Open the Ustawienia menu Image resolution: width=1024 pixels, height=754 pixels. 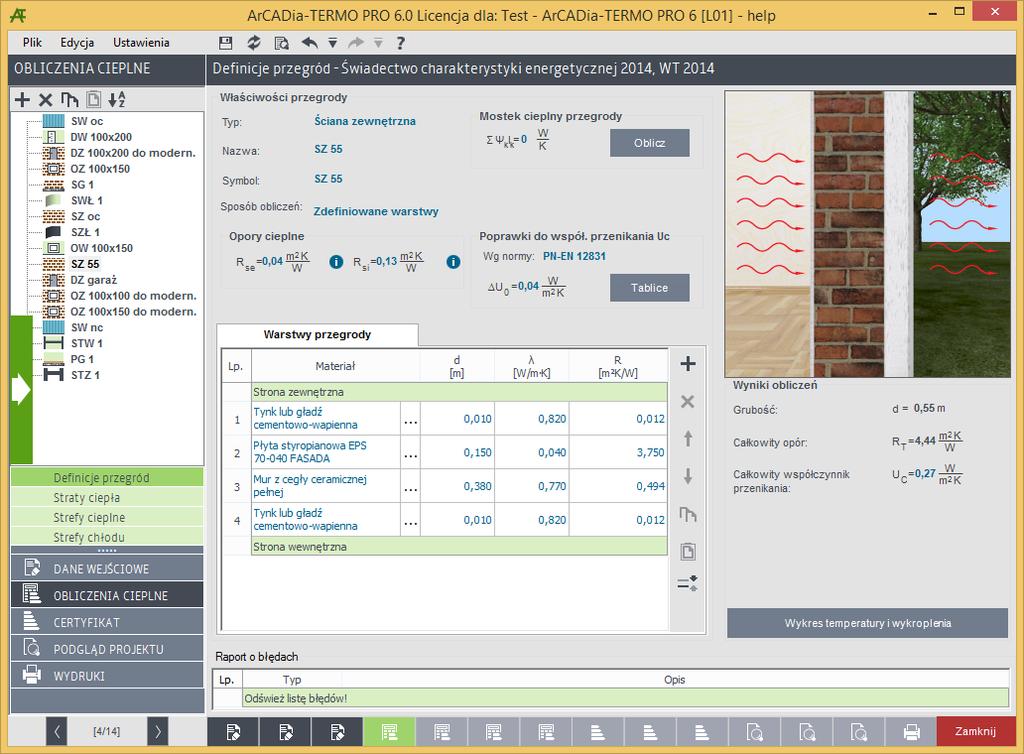click(x=141, y=42)
